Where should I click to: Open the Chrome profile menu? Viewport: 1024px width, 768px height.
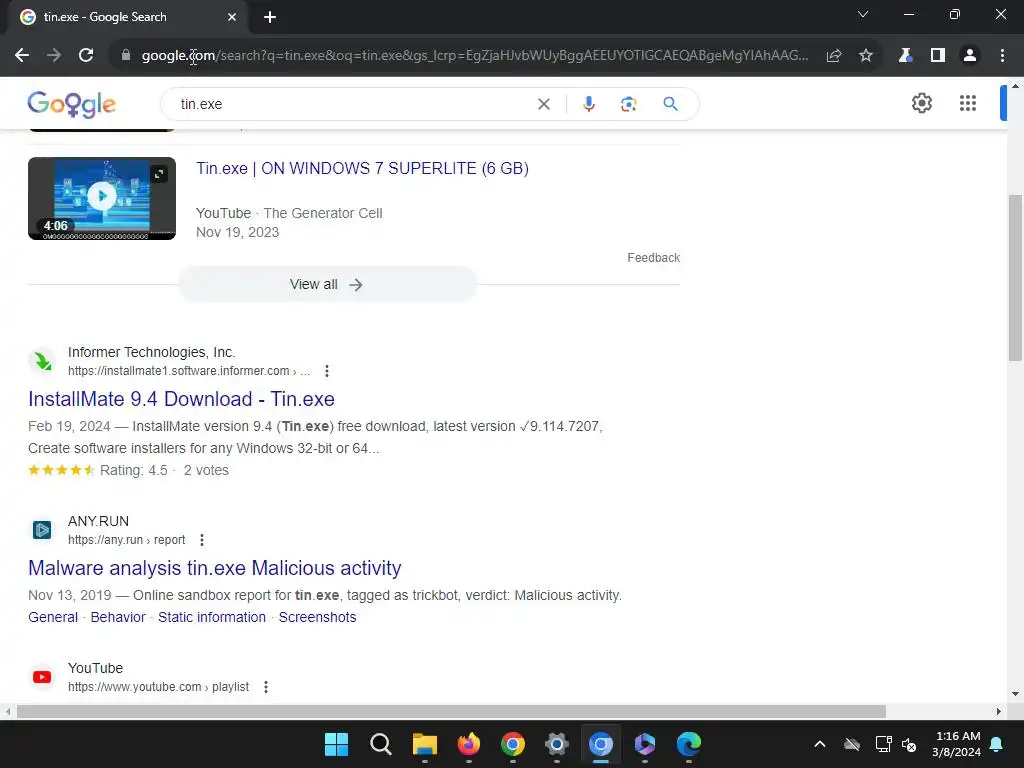pyautogui.click(x=970, y=56)
